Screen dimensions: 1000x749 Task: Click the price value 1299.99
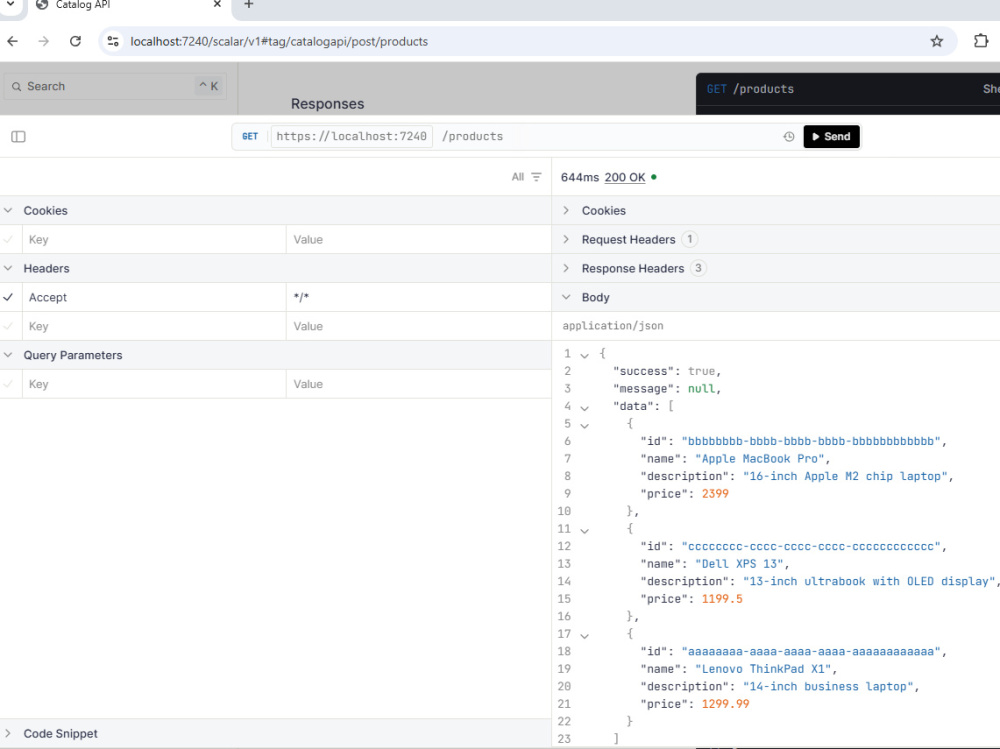726,704
